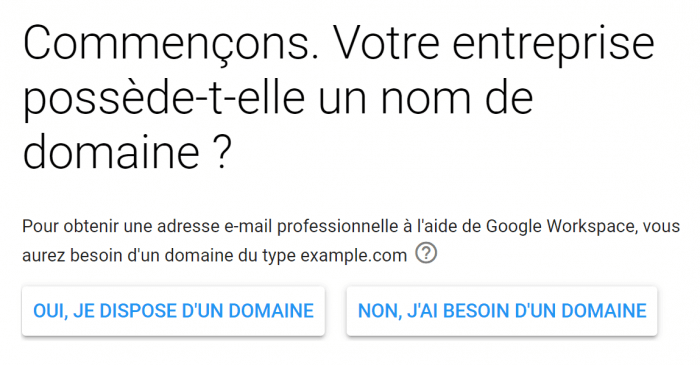Image resolution: width=700 pixels, height=365 pixels.
Task: Click "du type" text before example.com
Action: tap(275, 256)
